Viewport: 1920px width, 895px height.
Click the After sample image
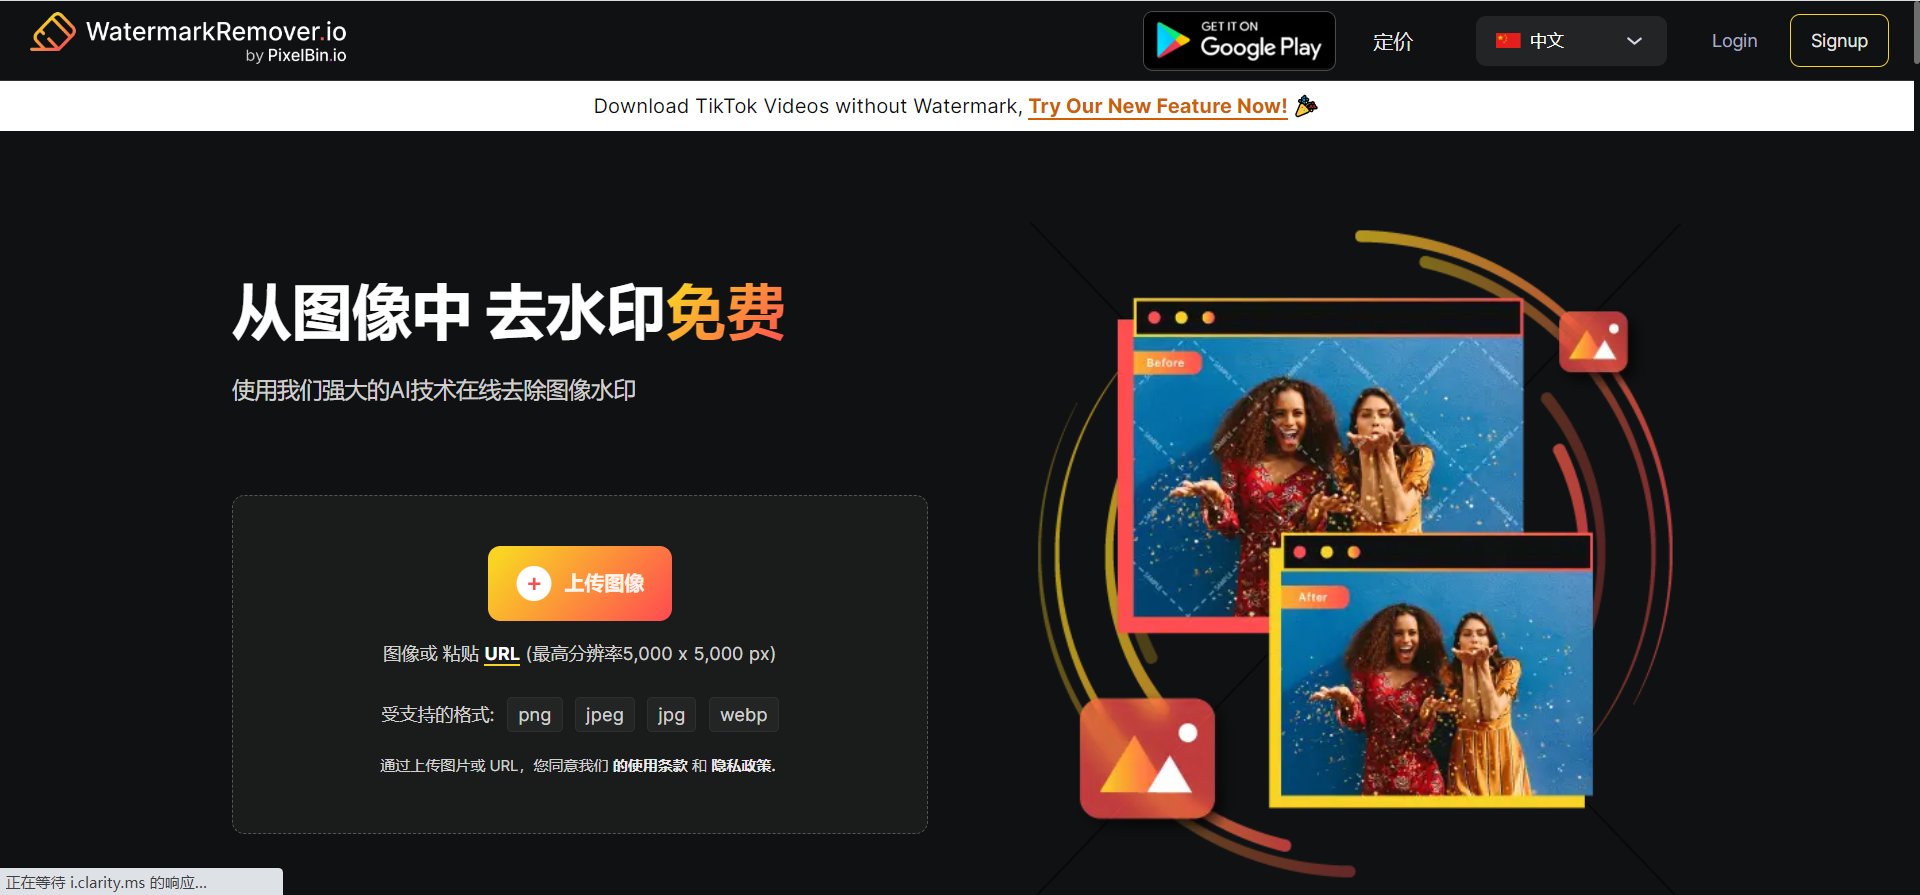tap(1435, 690)
